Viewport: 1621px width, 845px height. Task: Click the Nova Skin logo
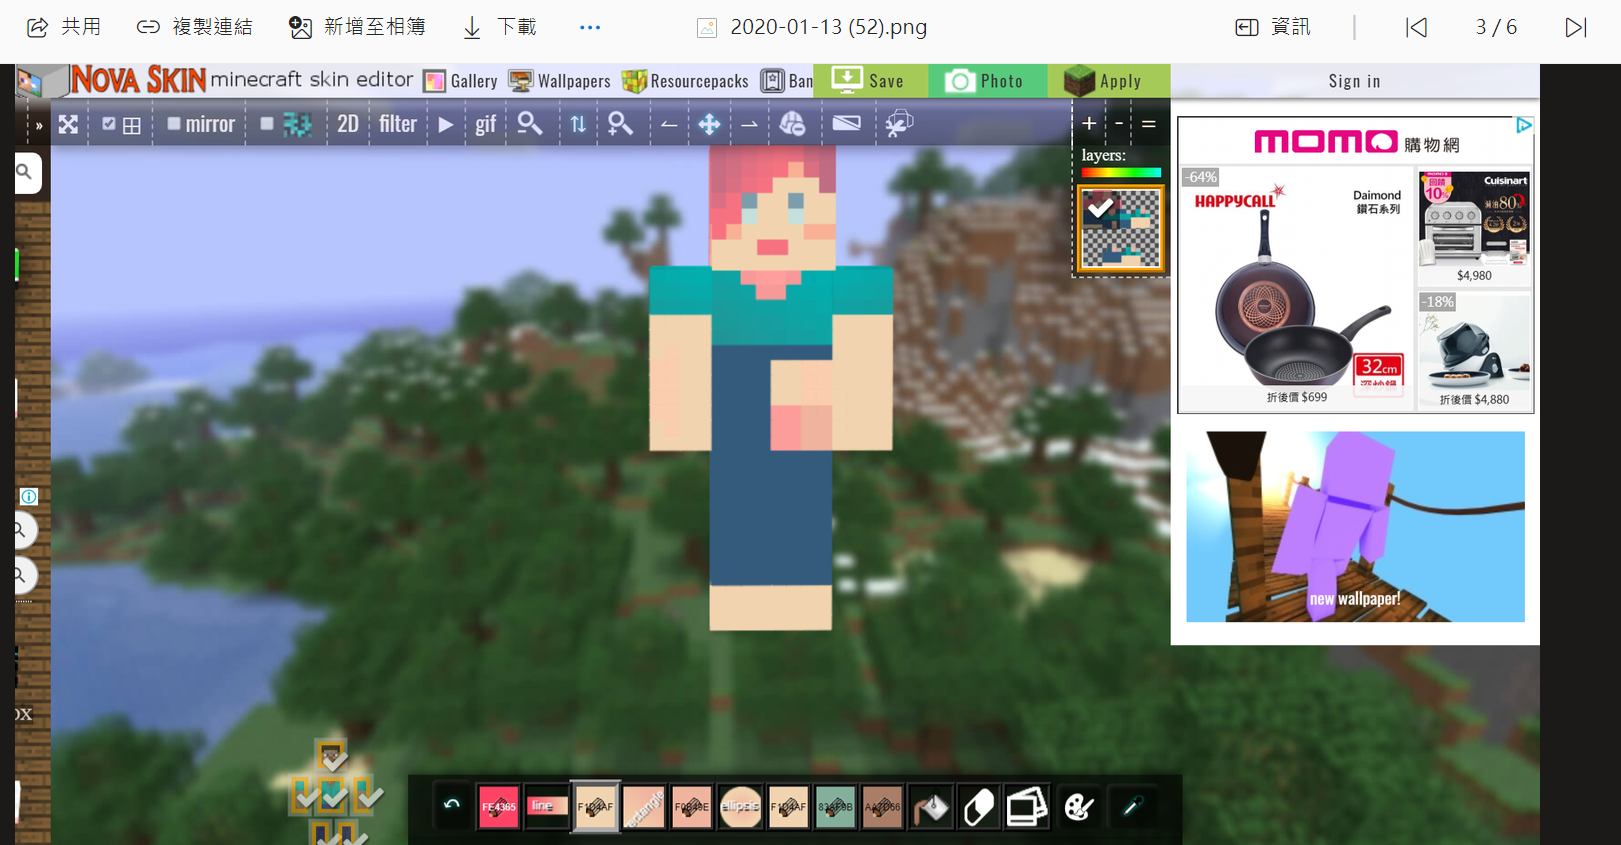138,80
